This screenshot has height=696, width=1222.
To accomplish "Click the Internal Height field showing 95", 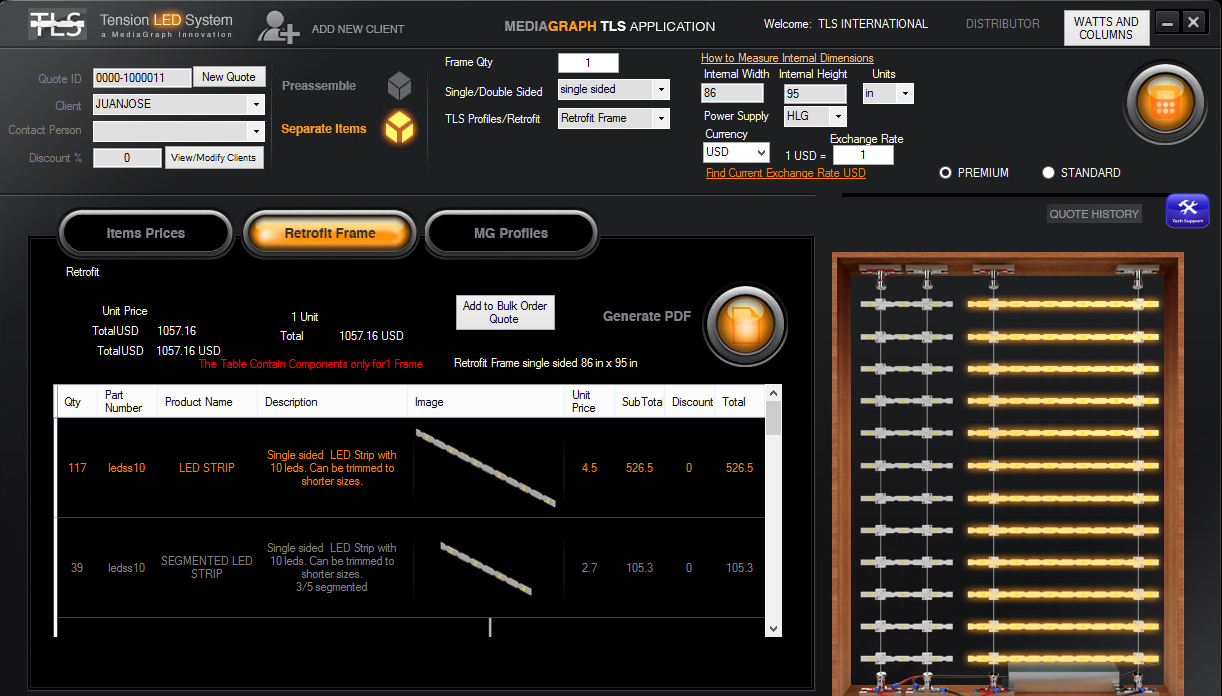I will (815, 93).
